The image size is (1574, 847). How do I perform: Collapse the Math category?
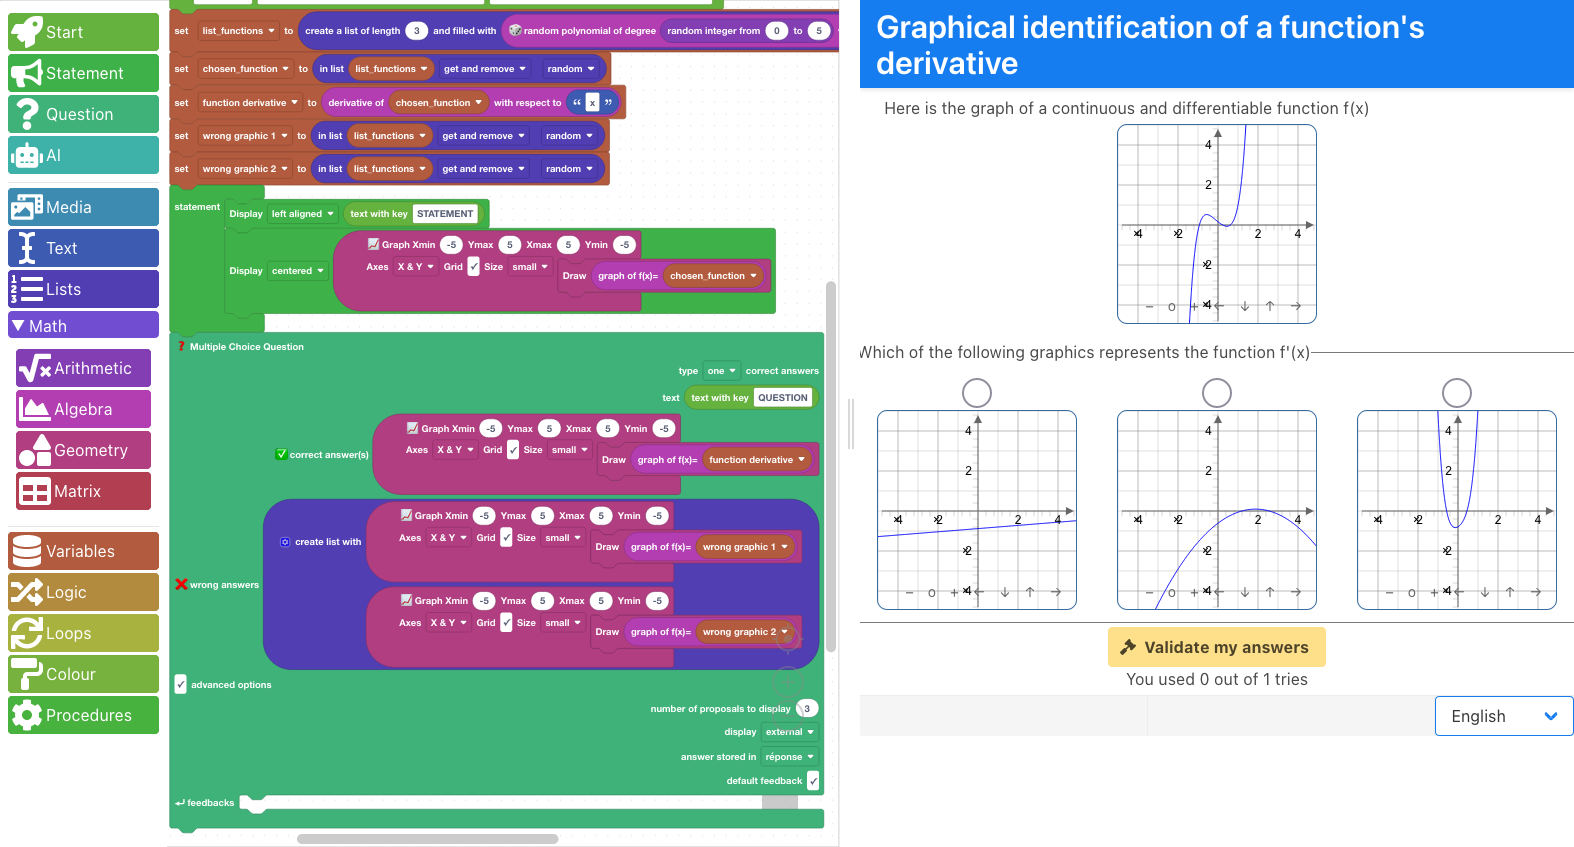point(84,325)
